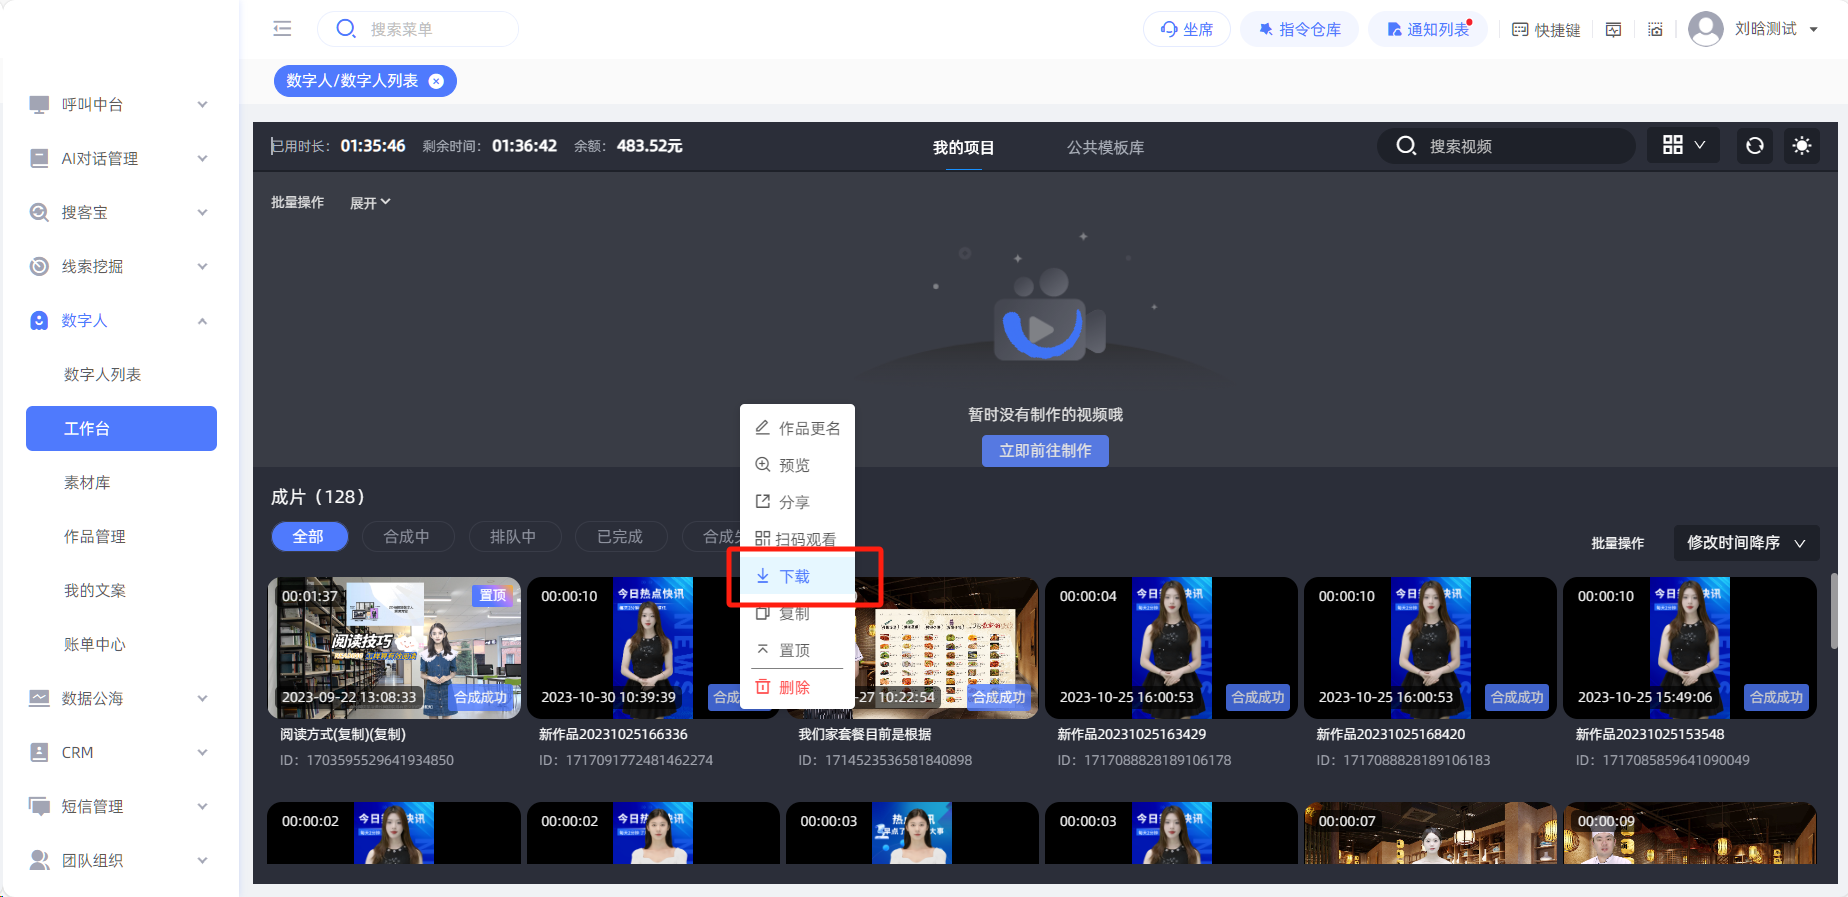Click the ID 1717091772481462274 text

626,760
